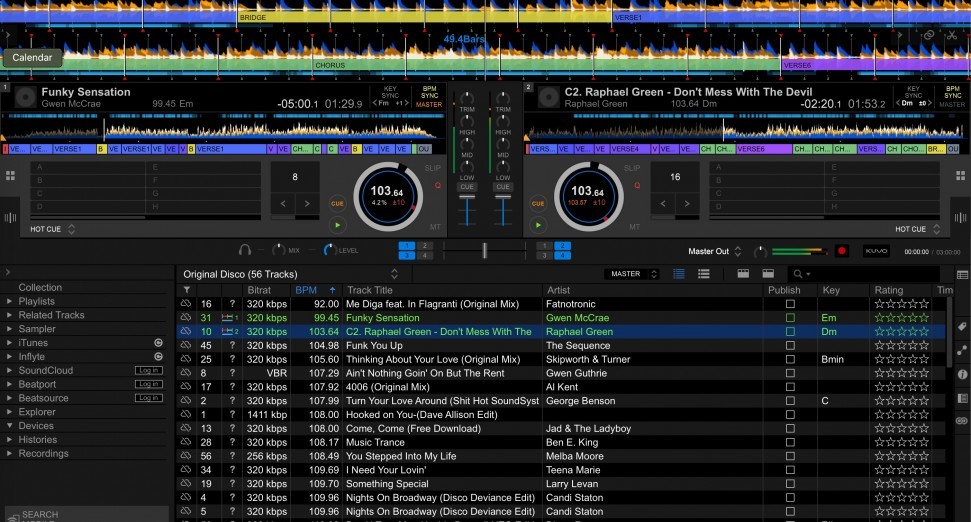Toggle Publish checkbox for Funky Sensation
The height and width of the screenshot is (522, 971).
tap(790, 318)
